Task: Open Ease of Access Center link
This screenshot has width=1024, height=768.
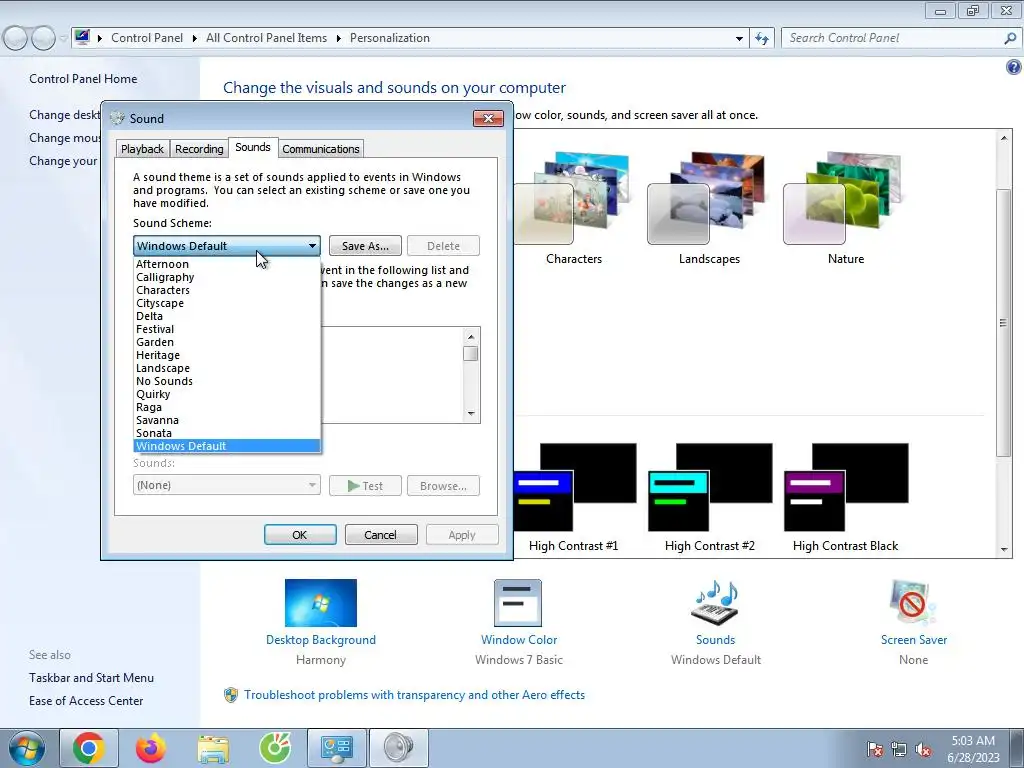Action: point(86,701)
